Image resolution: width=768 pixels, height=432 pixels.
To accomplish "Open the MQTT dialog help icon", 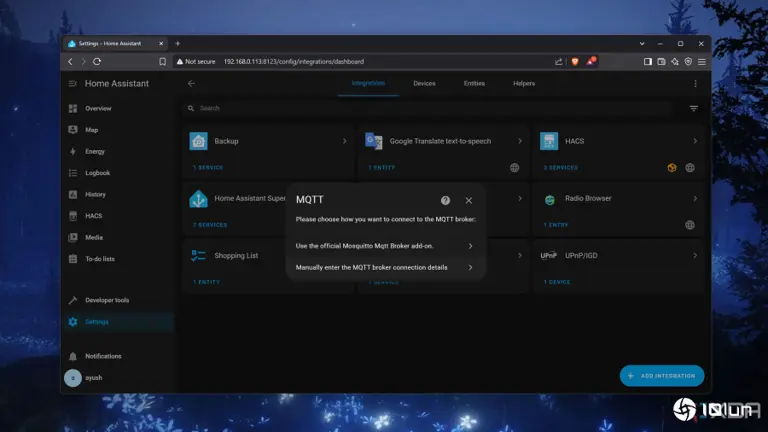I will pyautogui.click(x=445, y=200).
